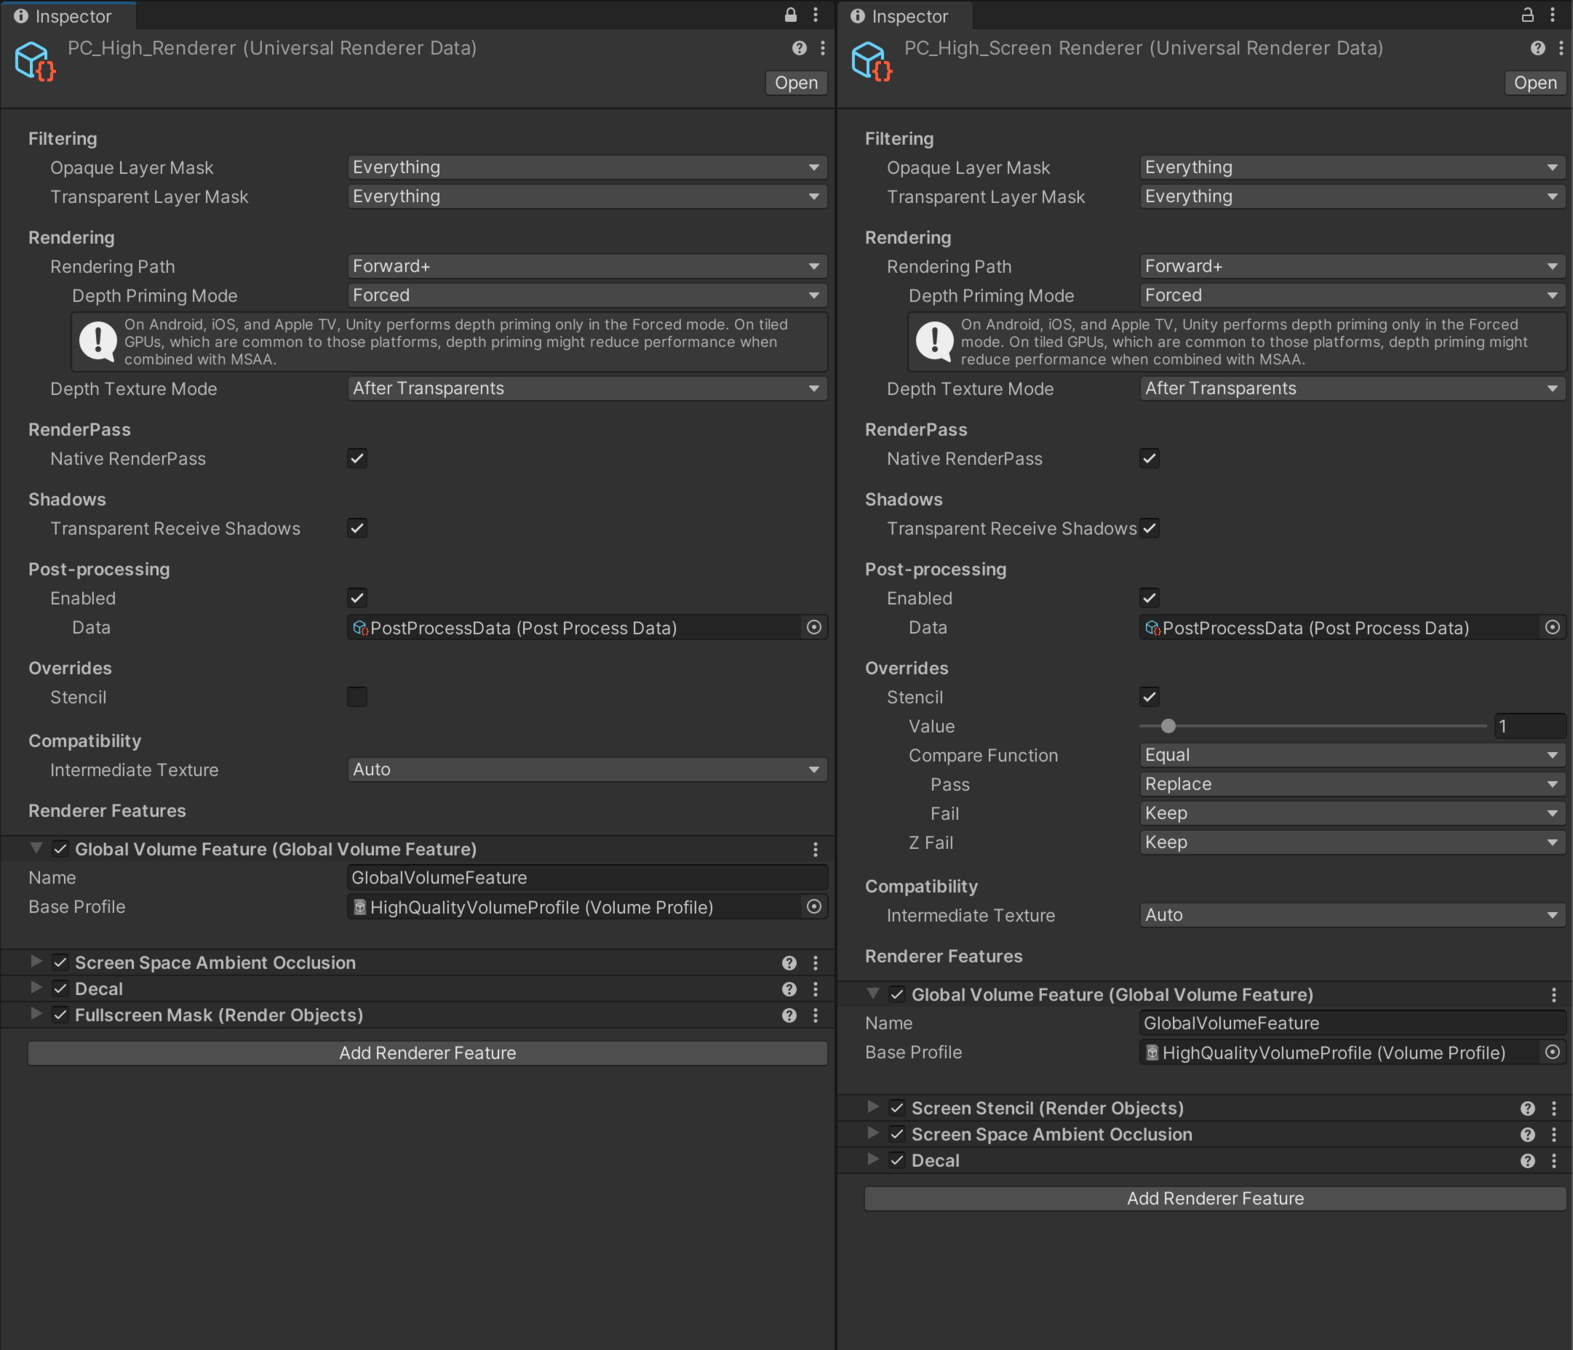
Task: Open help for PC_High_Renderer asset
Action: 799,48
